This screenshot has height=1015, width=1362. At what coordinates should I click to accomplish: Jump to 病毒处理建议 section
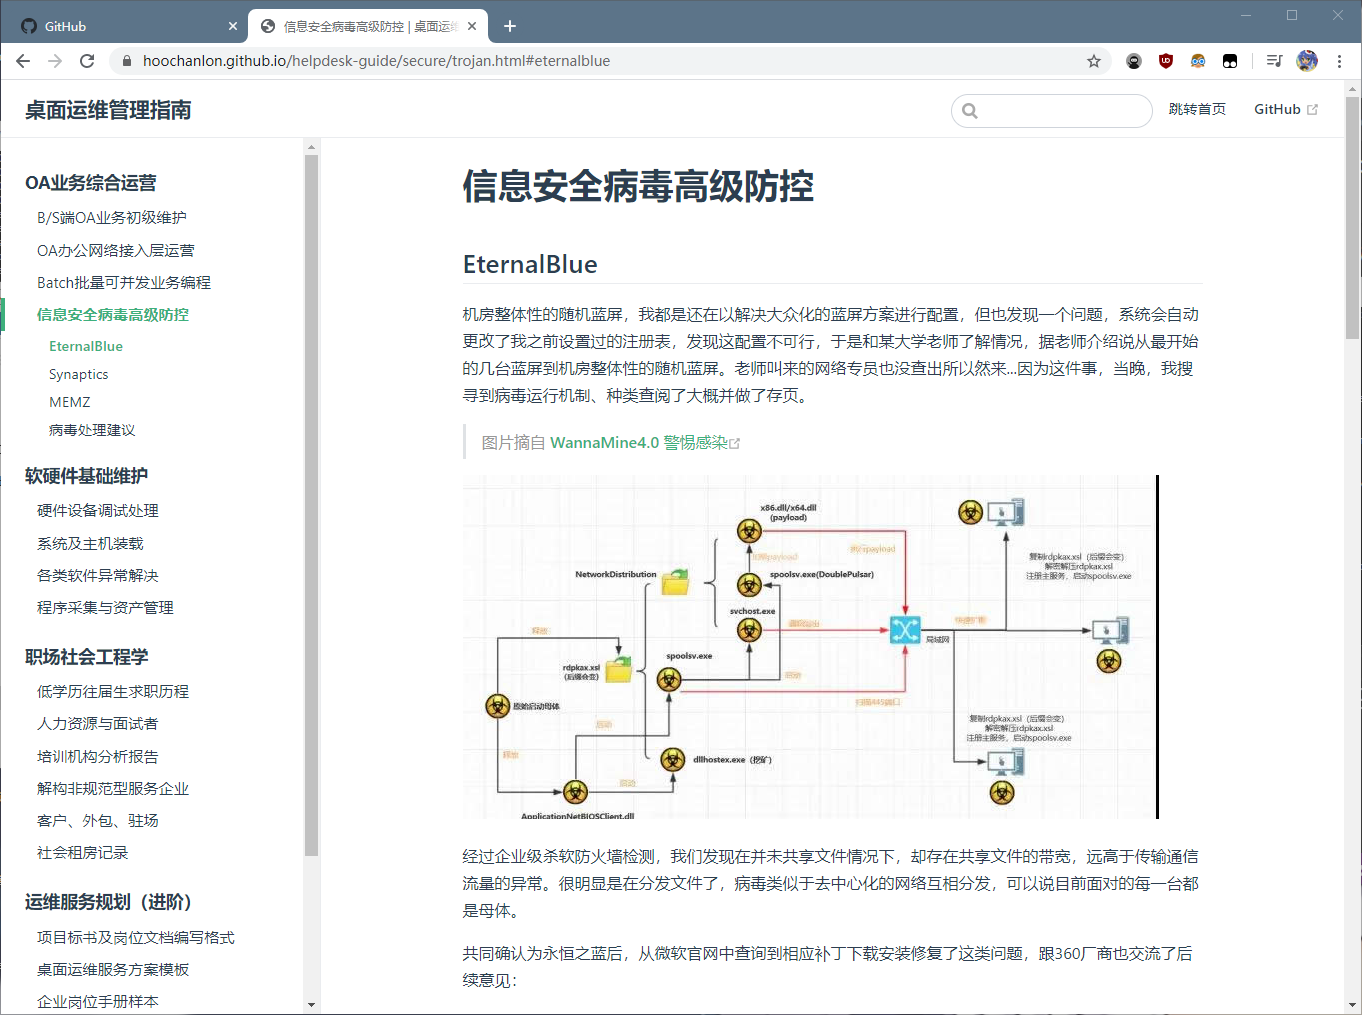(92, 430)
